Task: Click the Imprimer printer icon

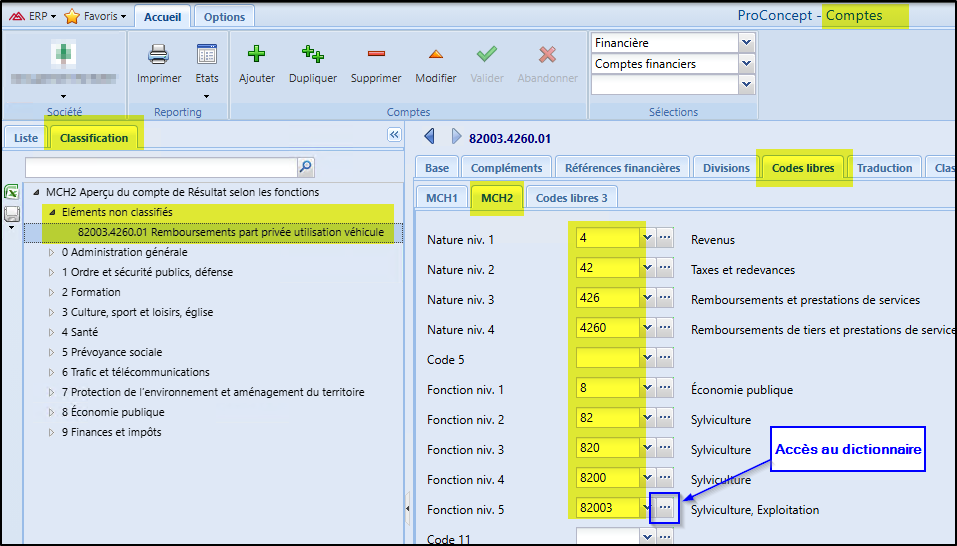Action: (x=158, y=55)
